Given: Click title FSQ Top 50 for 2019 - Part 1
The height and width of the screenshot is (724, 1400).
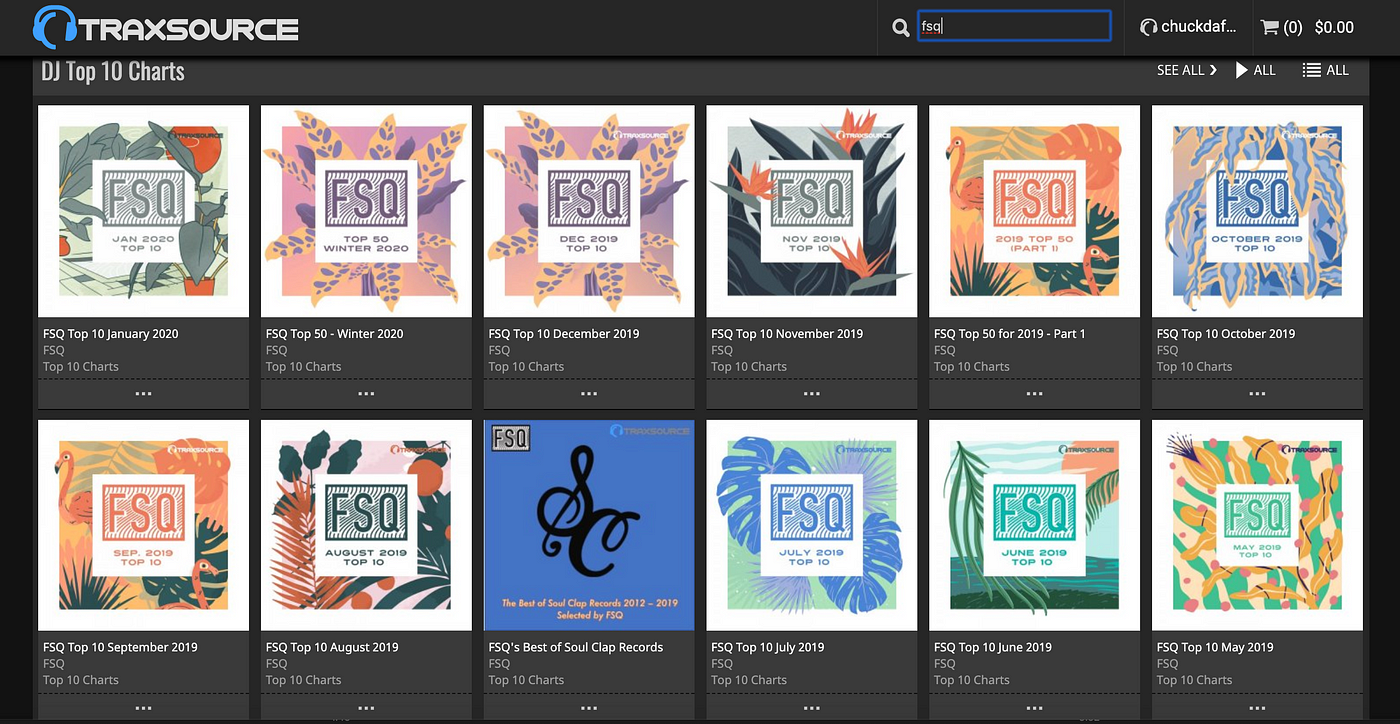Looking at the screenshot, I should point(1010,334).
